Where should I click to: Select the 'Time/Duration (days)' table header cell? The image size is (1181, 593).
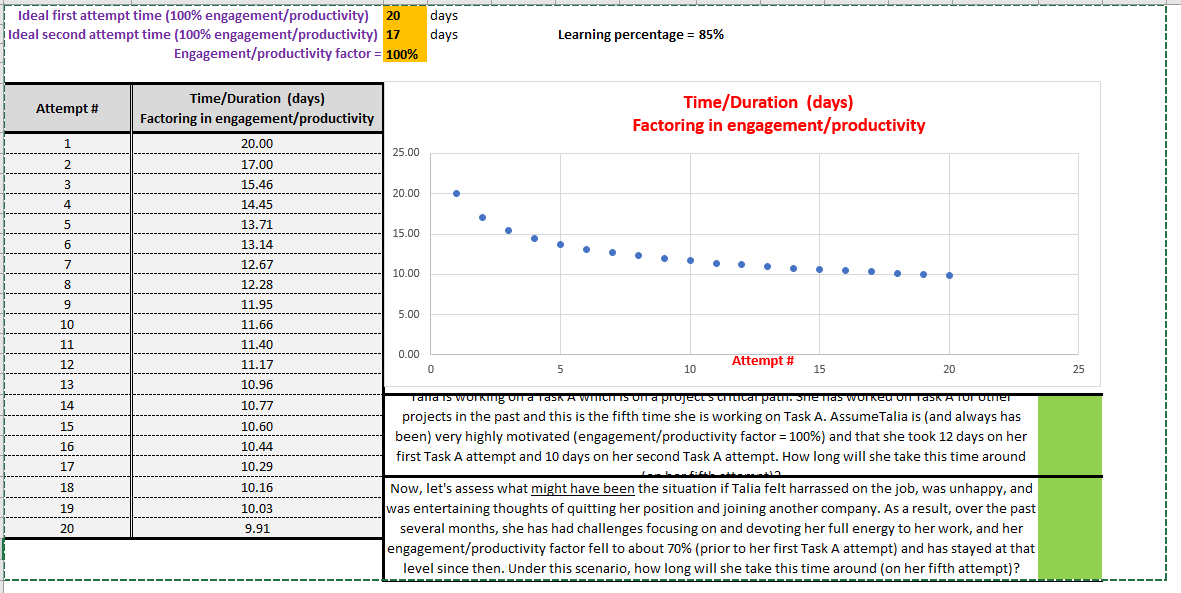click(x=257, y=109)
